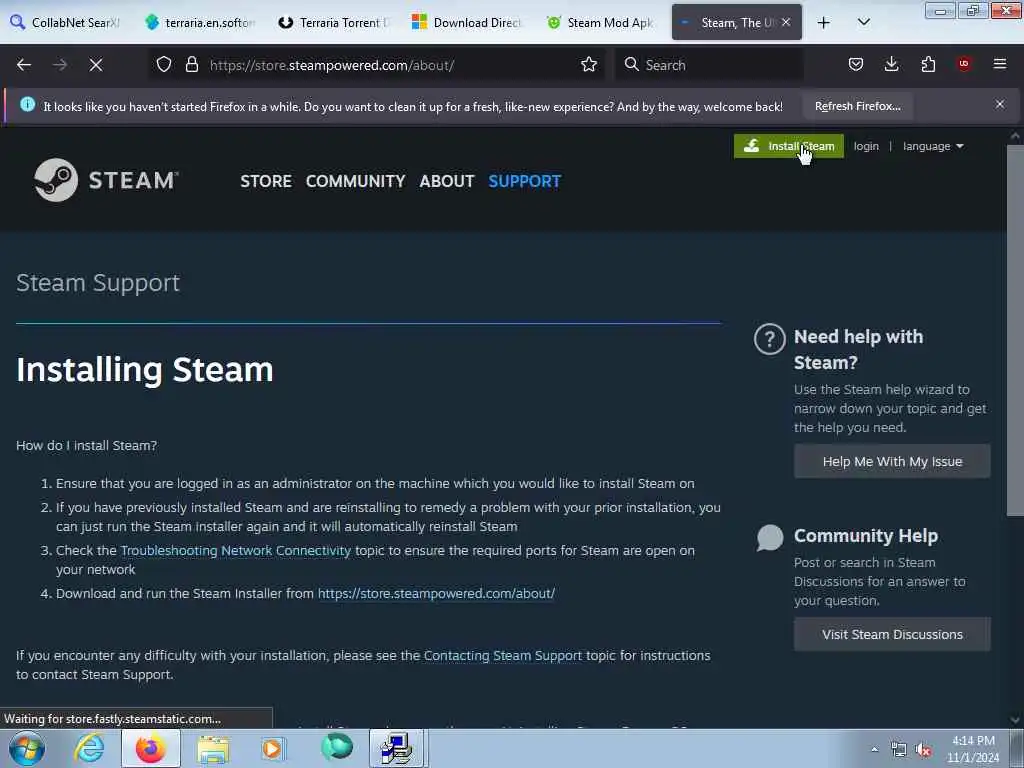Switch to the terraria.en.softonic tab

tap(200, 23)
